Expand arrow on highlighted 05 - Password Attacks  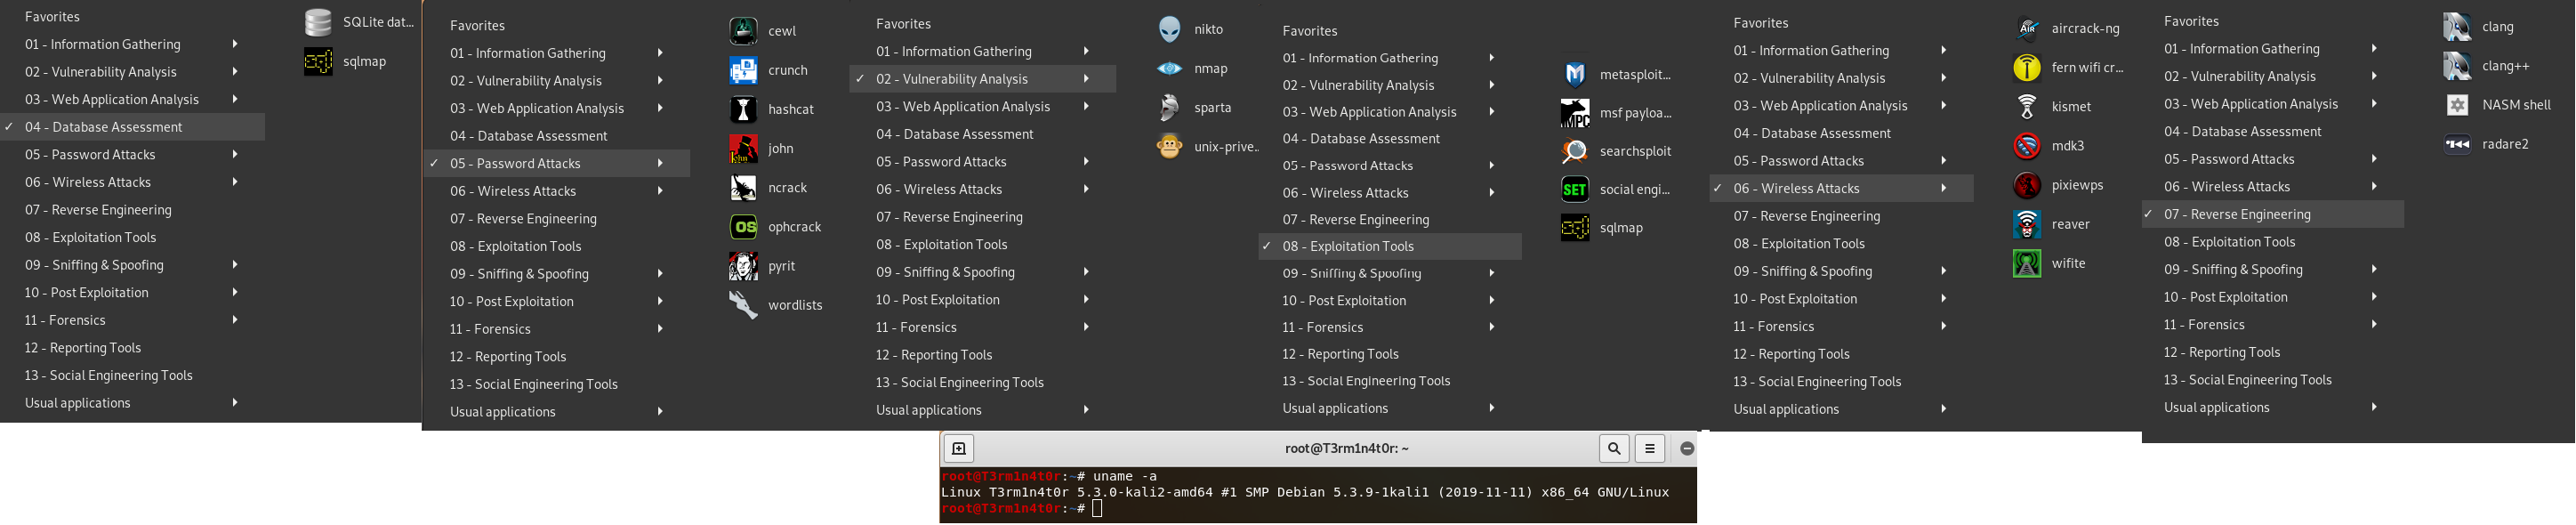(x=660, y=163)
